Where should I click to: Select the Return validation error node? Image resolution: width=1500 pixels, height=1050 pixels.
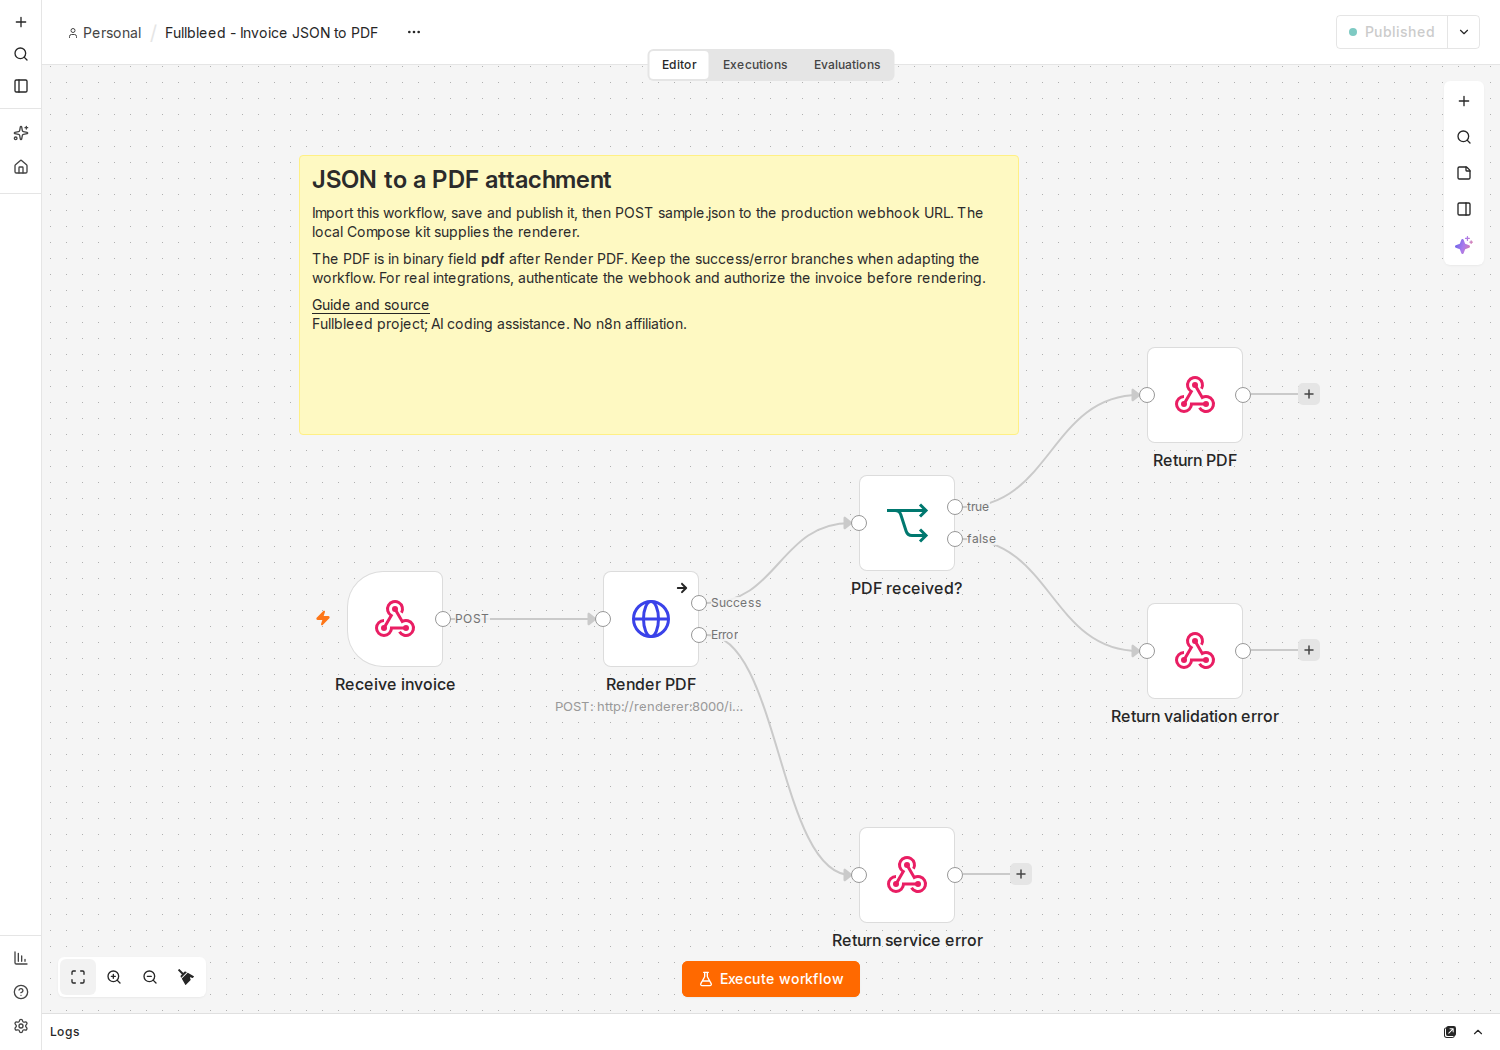1195,651
